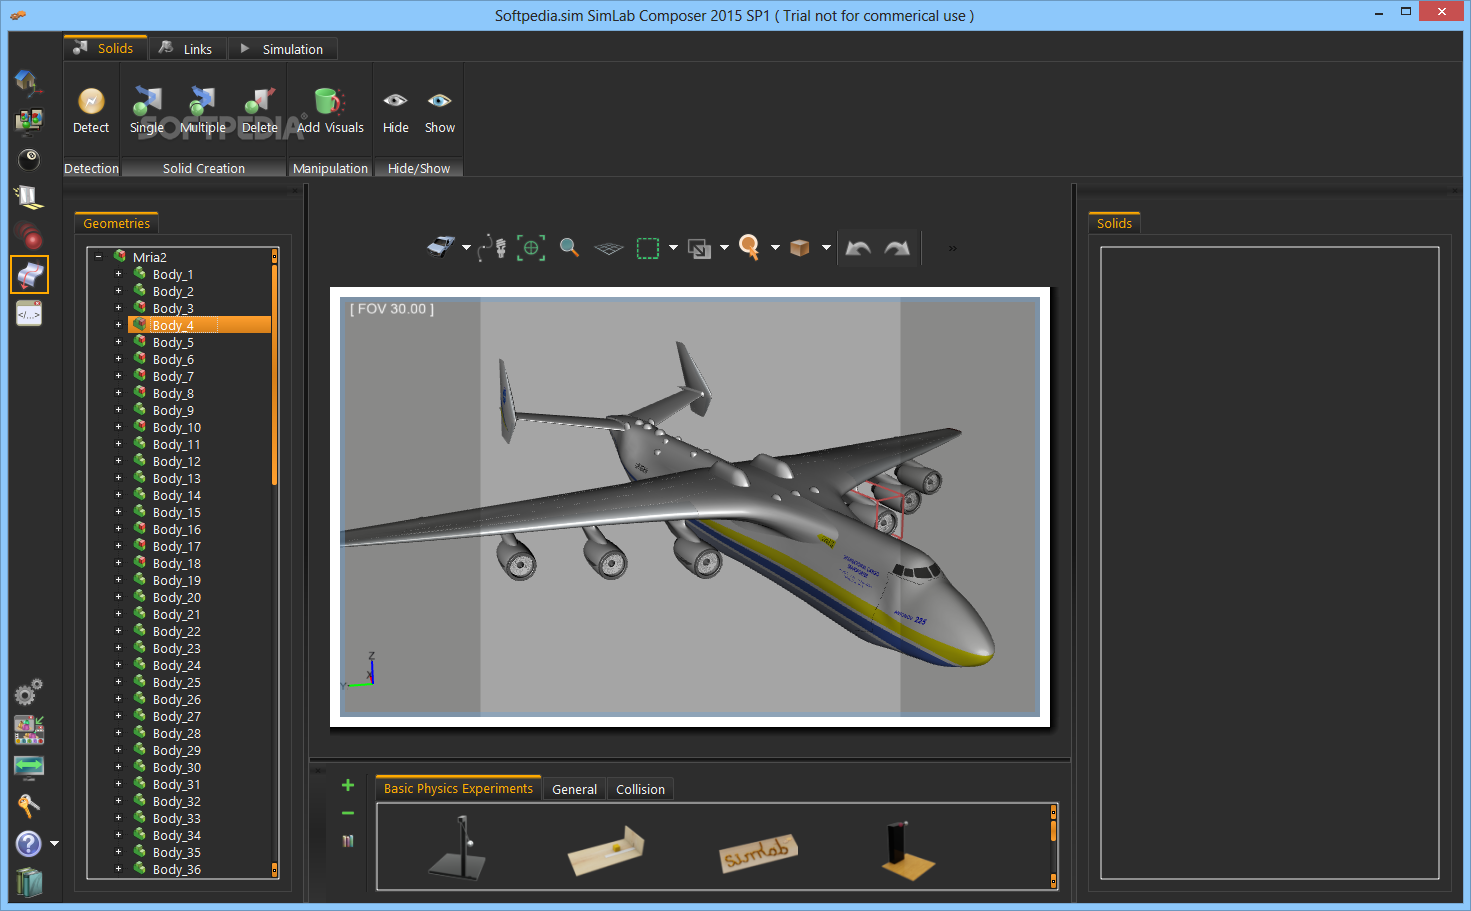Open the gear settings icon

click(28, 692)
